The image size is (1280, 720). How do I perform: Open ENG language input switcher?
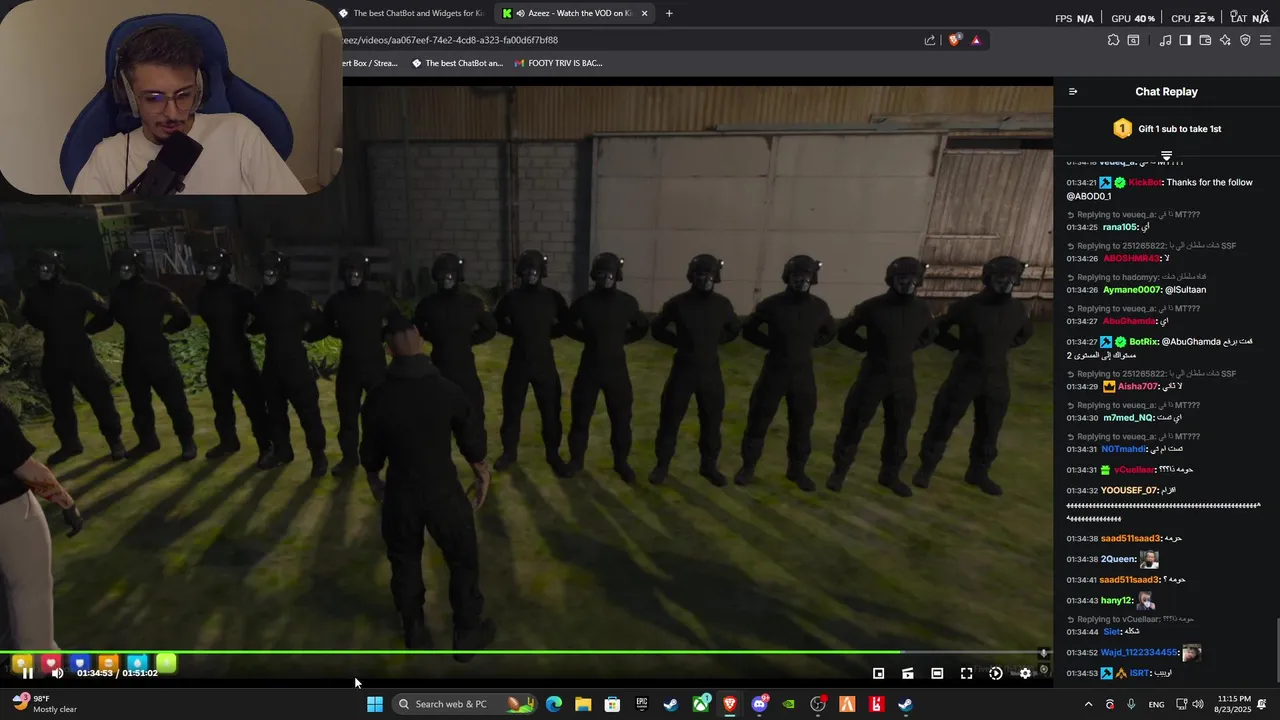[1156, 704]
